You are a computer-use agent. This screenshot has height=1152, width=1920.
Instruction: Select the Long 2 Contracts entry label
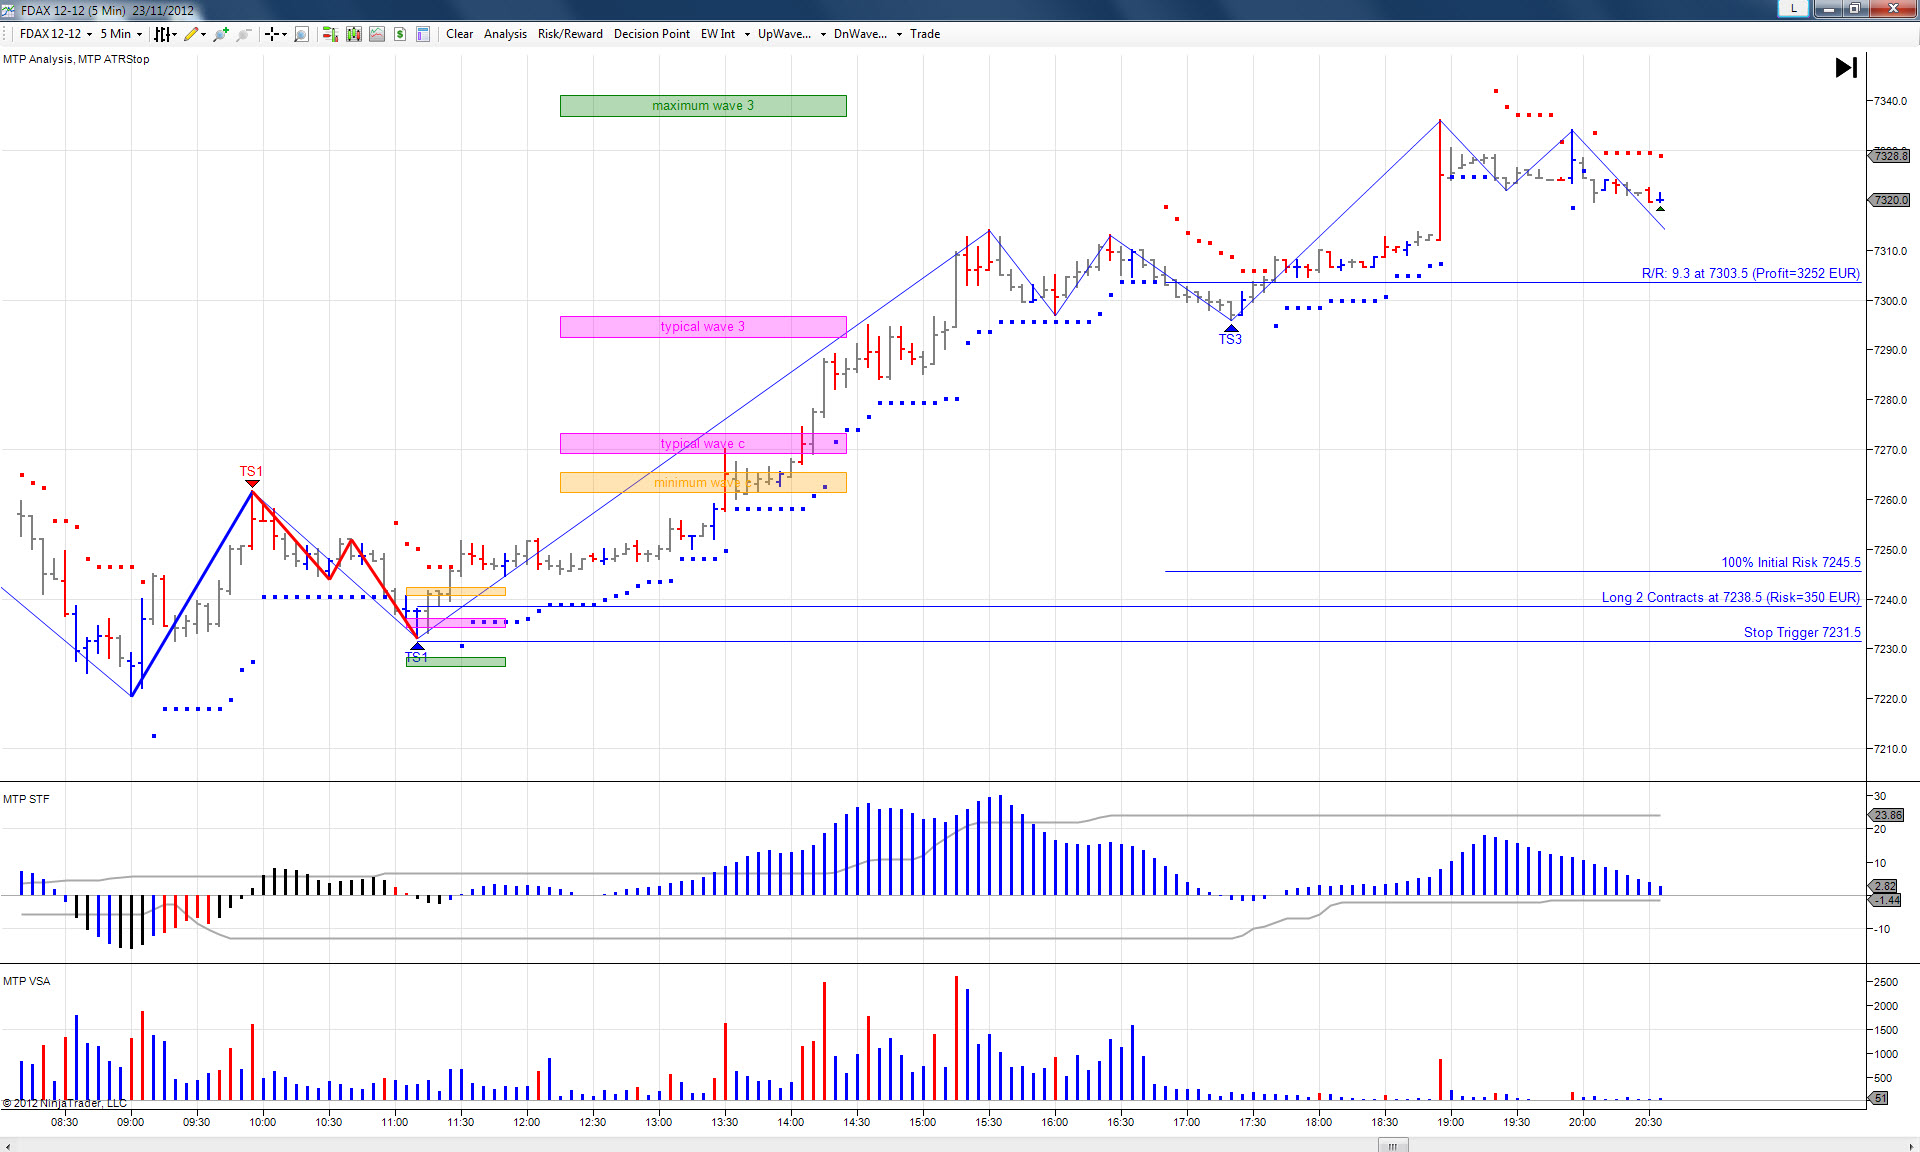coord(1731,597)
